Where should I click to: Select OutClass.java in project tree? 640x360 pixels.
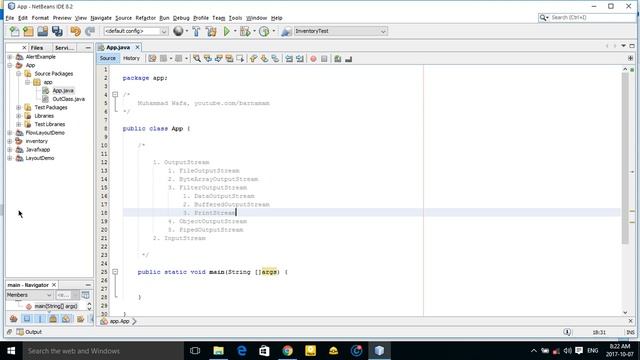coord(68,99)
